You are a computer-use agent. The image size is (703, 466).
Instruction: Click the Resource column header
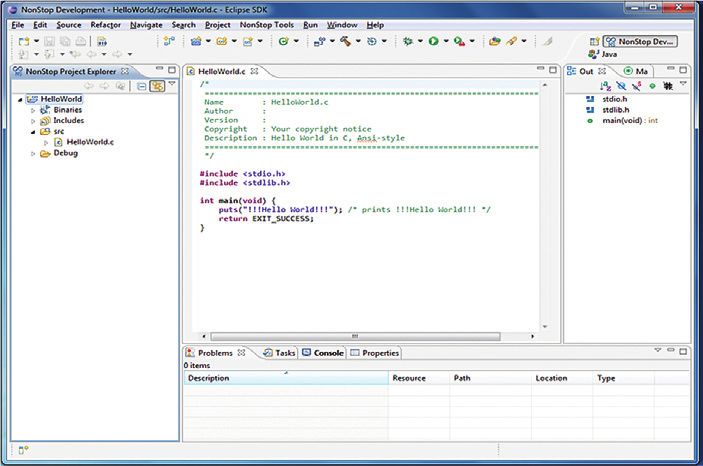tap(419, 378)
